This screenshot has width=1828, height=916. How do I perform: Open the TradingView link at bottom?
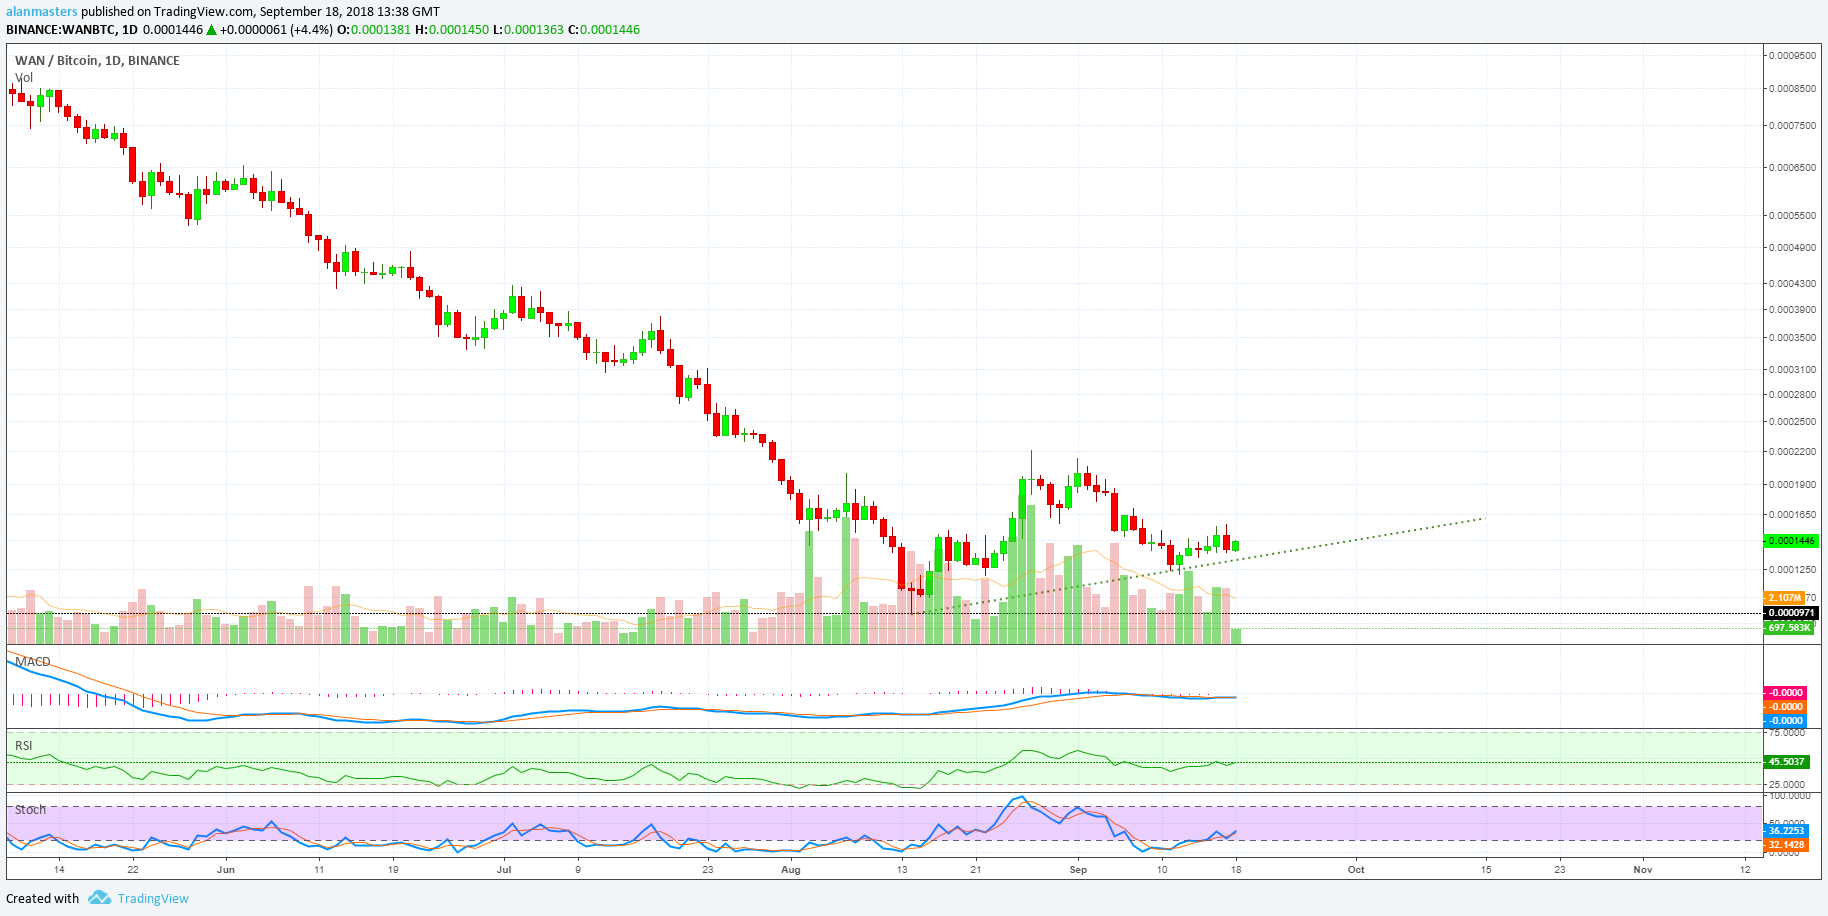click(x=153, y=898)
